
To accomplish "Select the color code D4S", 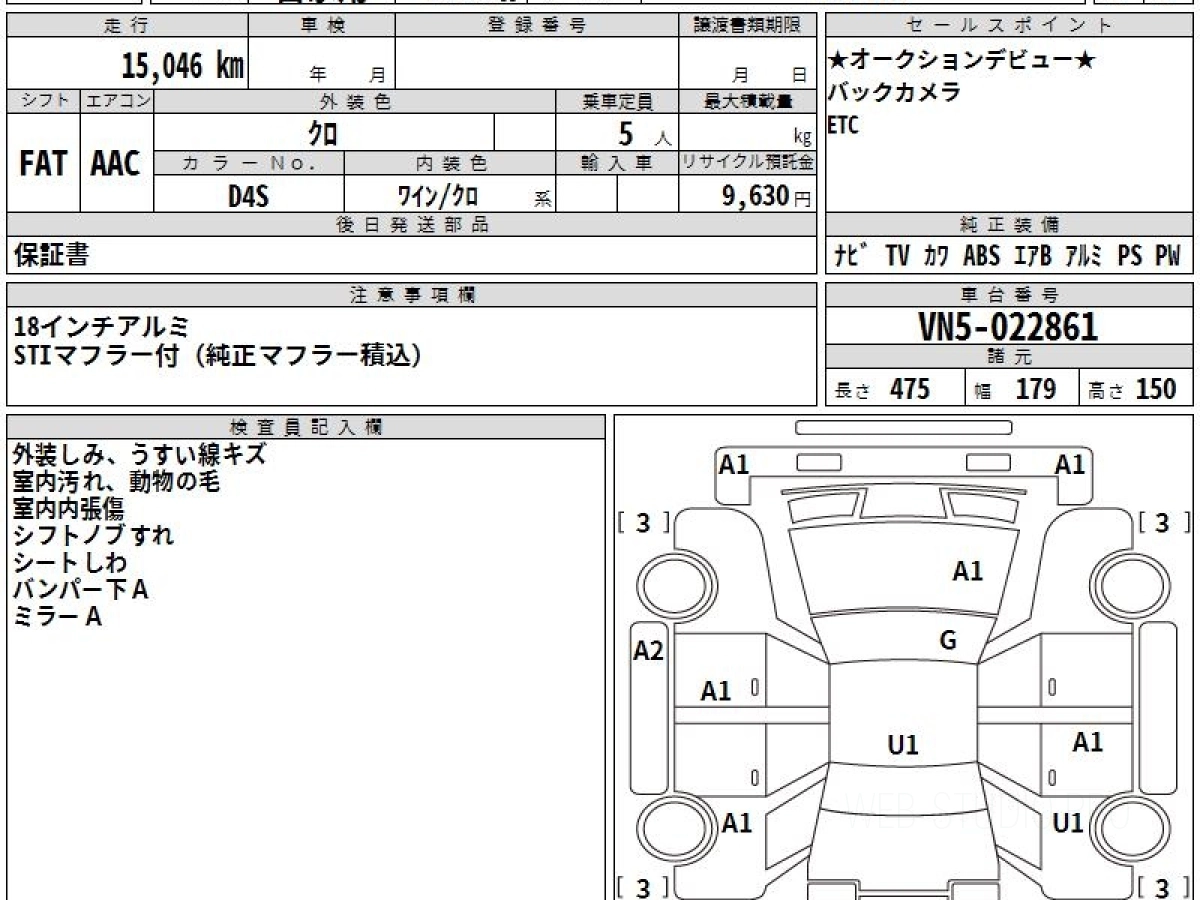I will pyautogui.click(x=248, y=196).
